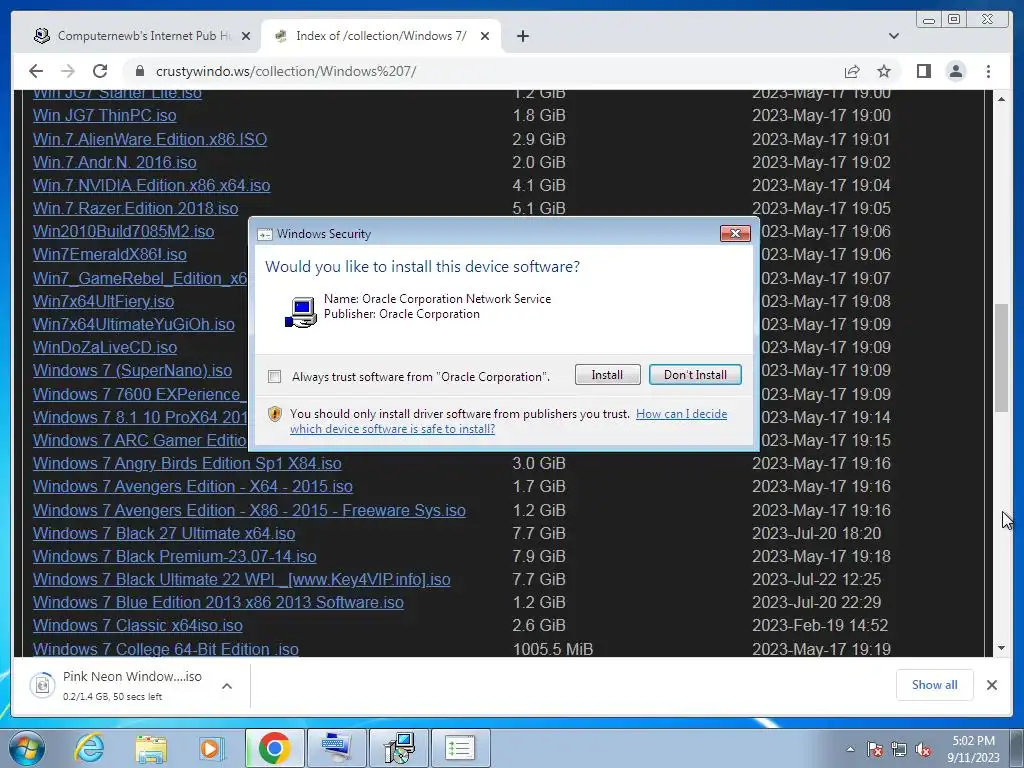
Task: Open Windows Explorer from taskbar
Action: (151, 748)
